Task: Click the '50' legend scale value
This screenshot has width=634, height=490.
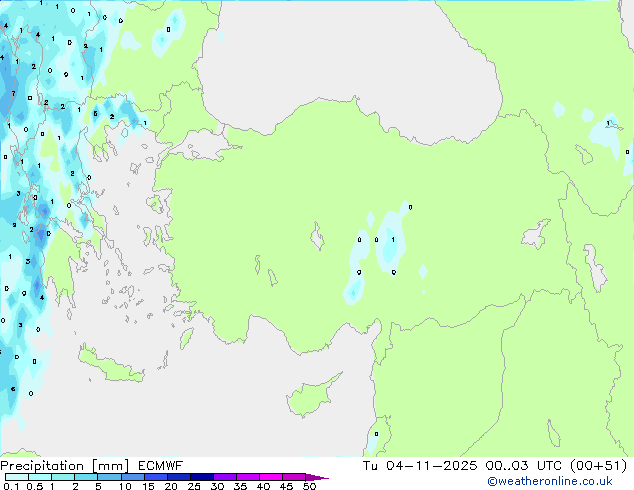Action: (x=309, y=486)
